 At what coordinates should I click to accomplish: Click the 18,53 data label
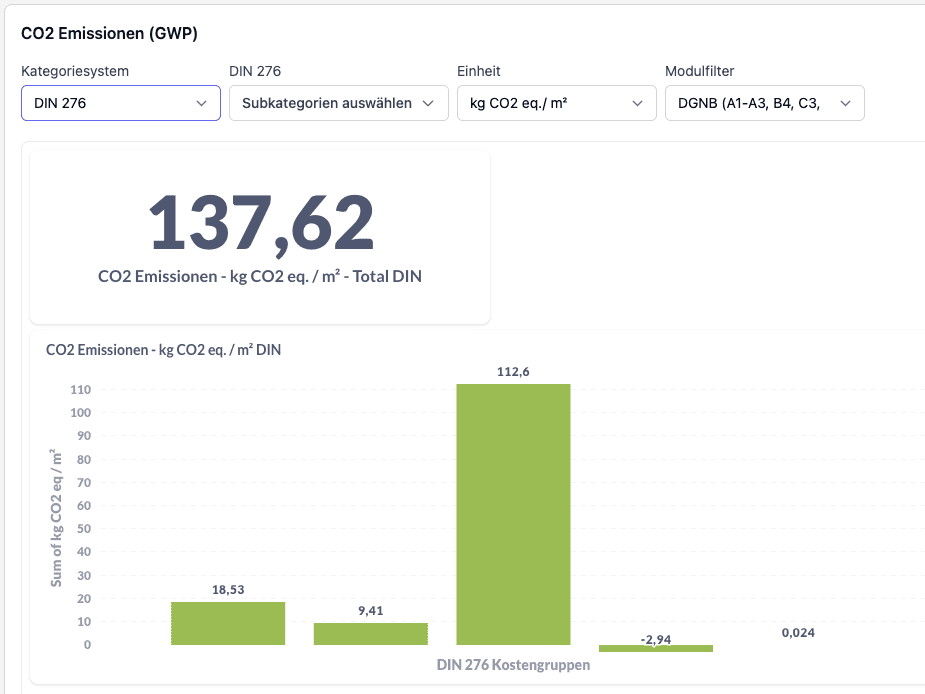[x=228, y=590]
